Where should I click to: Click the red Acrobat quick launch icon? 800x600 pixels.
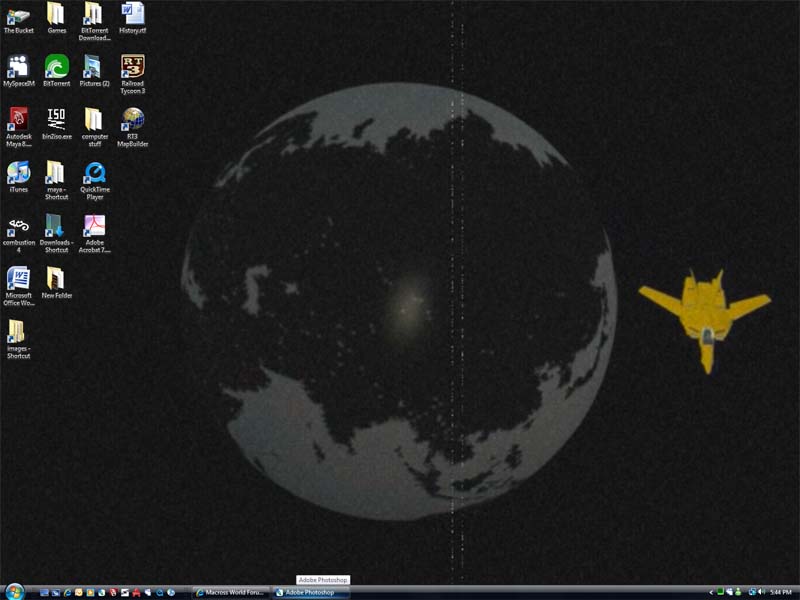[x=136, y=592]
